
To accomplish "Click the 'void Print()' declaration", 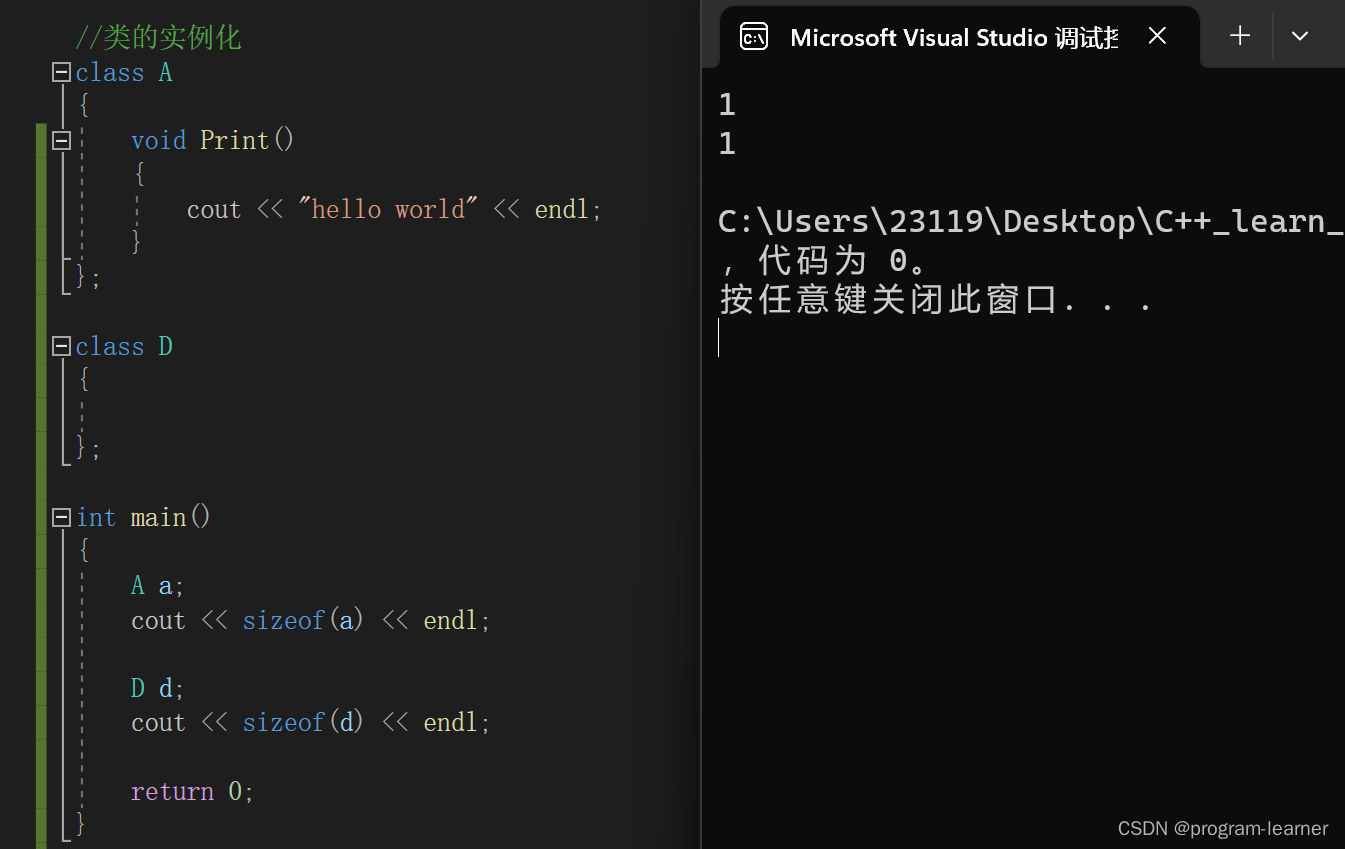I will (x=213, y=140).
